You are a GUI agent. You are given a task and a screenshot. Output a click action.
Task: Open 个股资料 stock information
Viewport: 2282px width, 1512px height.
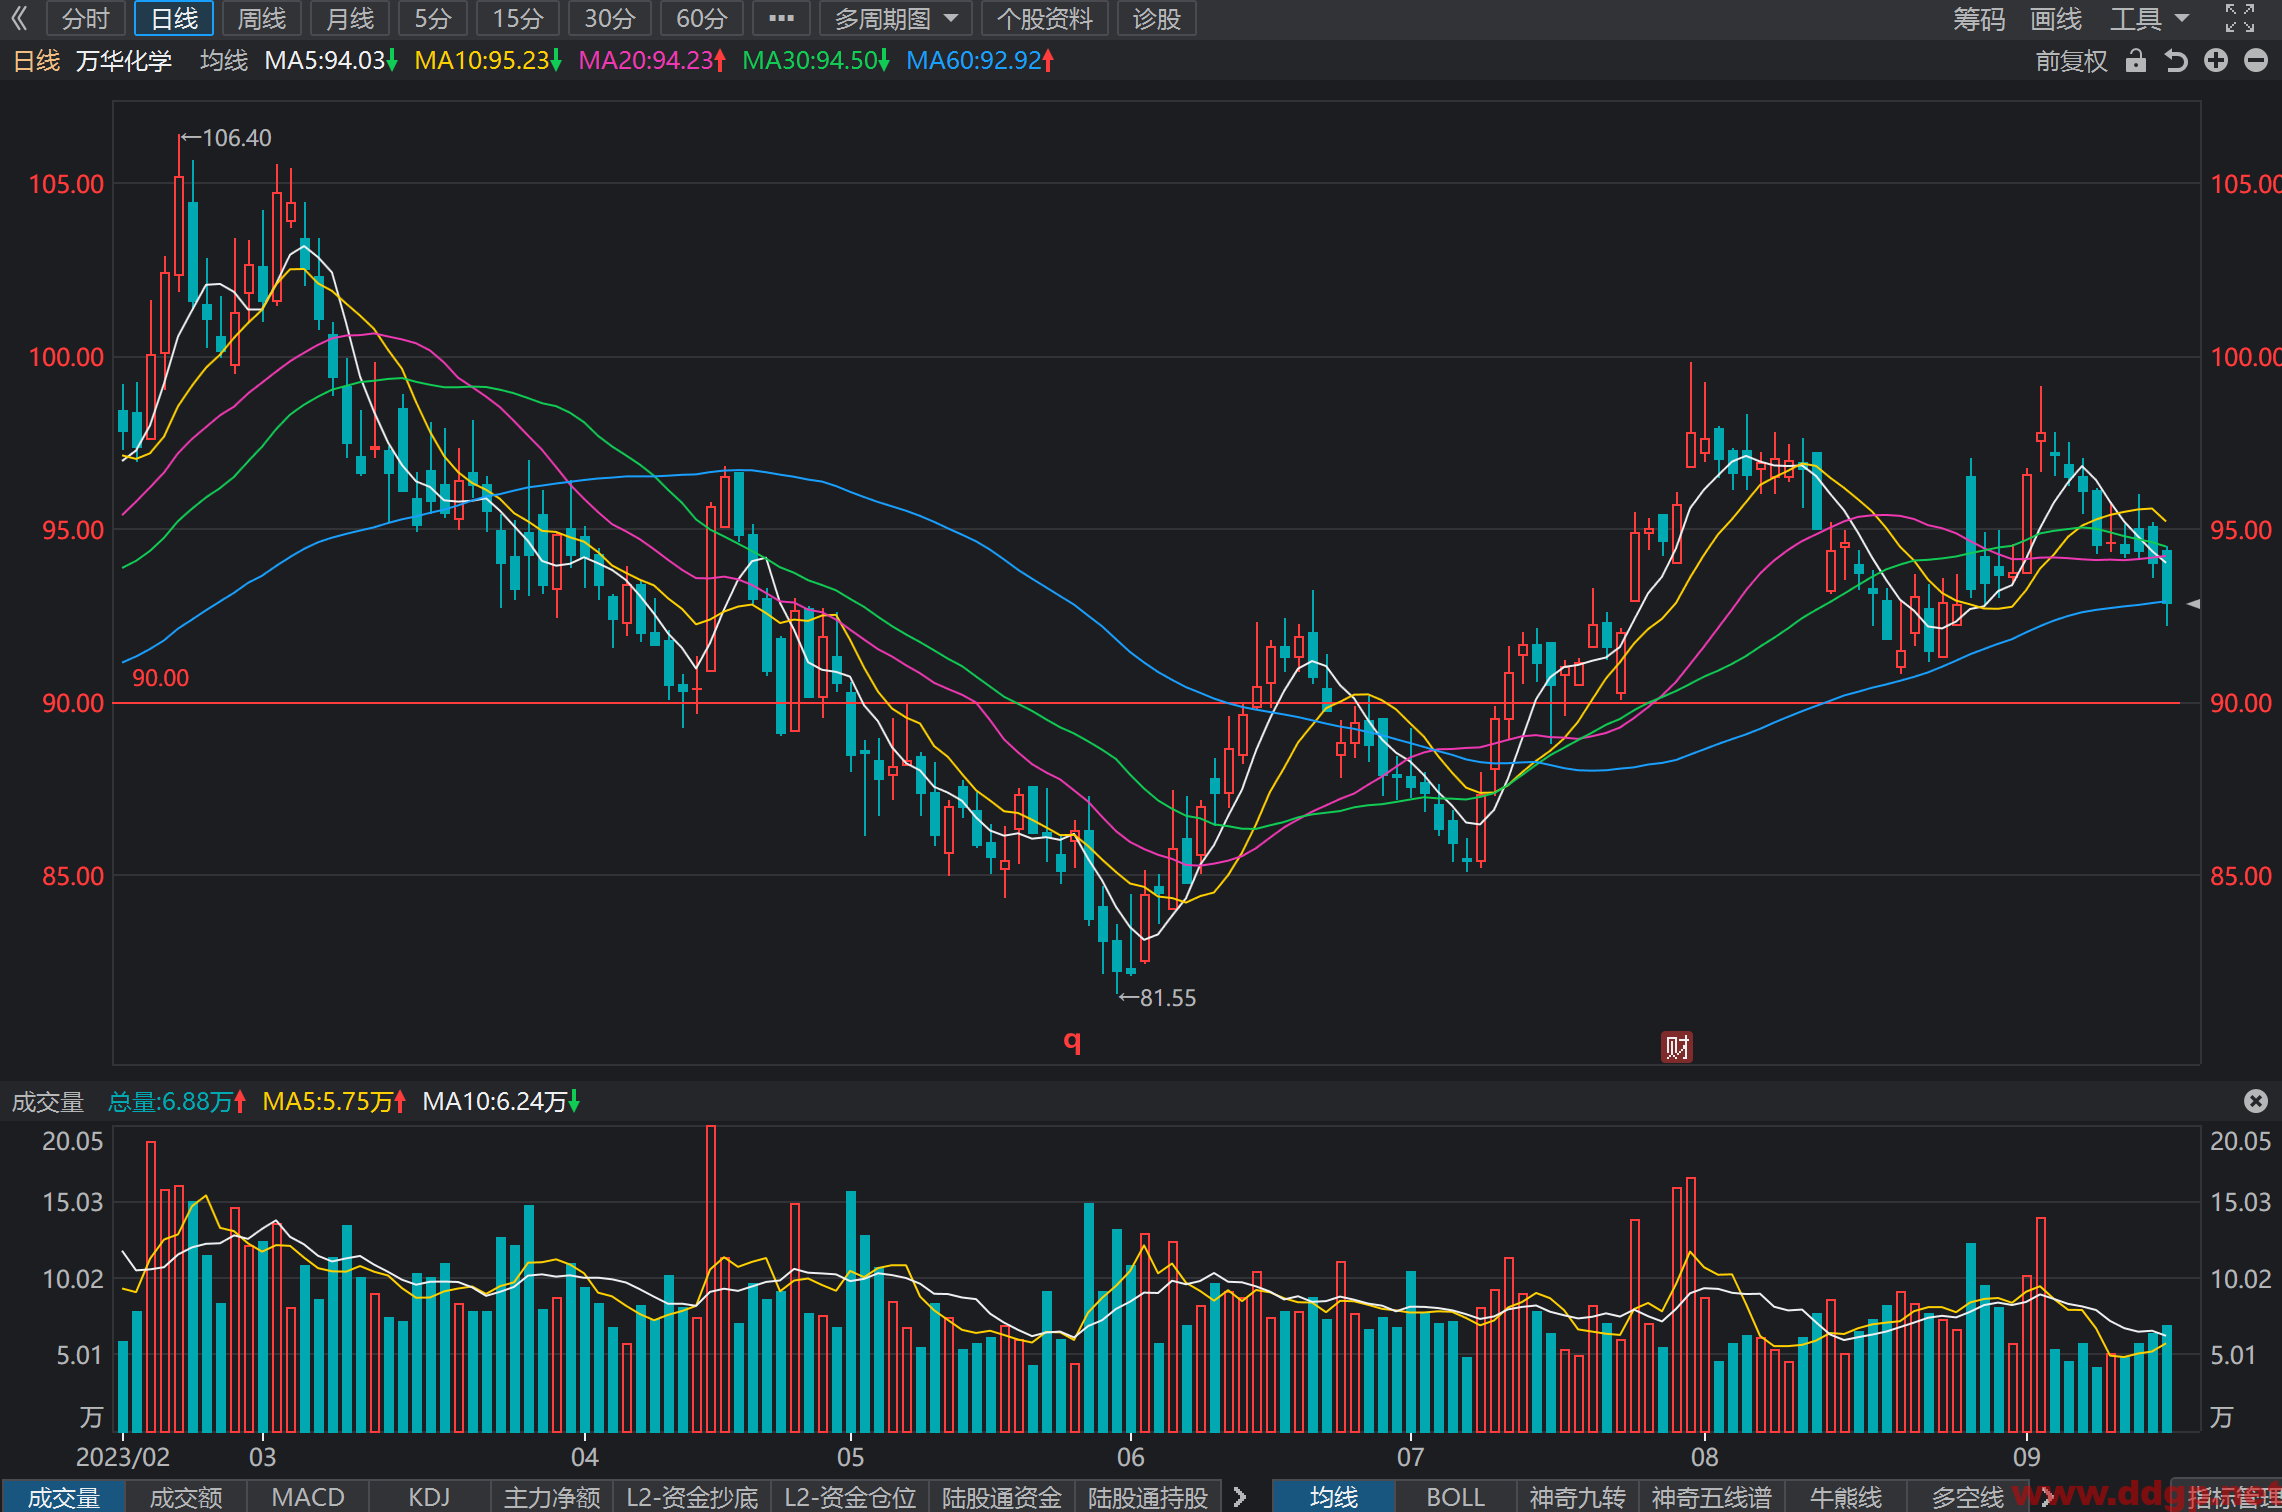click(1045, 19)
